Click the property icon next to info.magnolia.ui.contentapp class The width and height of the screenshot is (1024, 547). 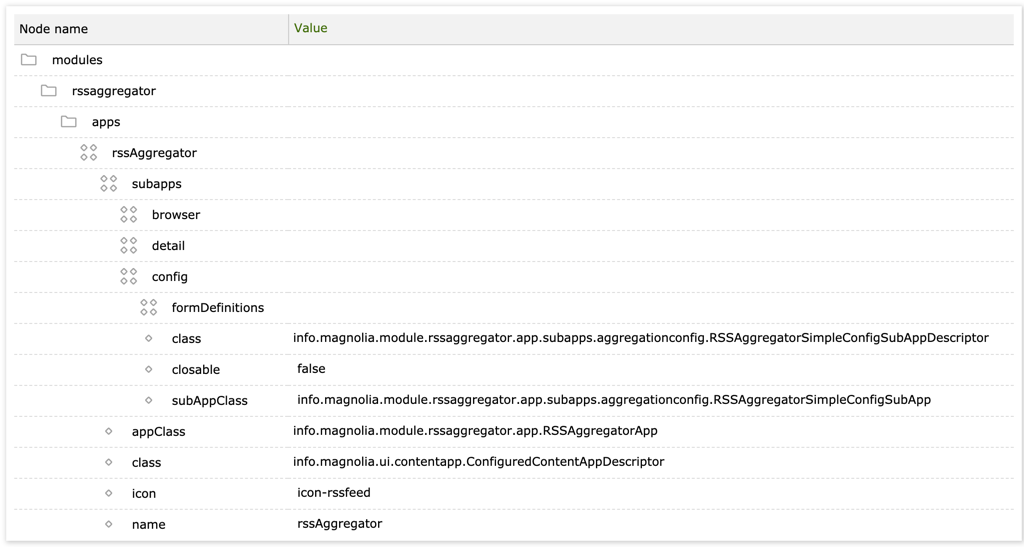click(x=109, y=462)
